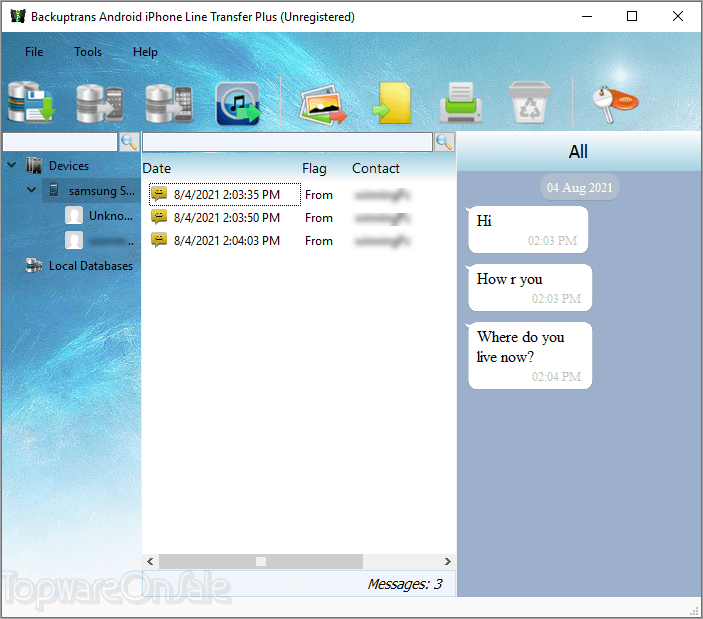Screen dimensions: 703x619
Task: Click the "How r you" chat bubble
Action: (530, 287)
